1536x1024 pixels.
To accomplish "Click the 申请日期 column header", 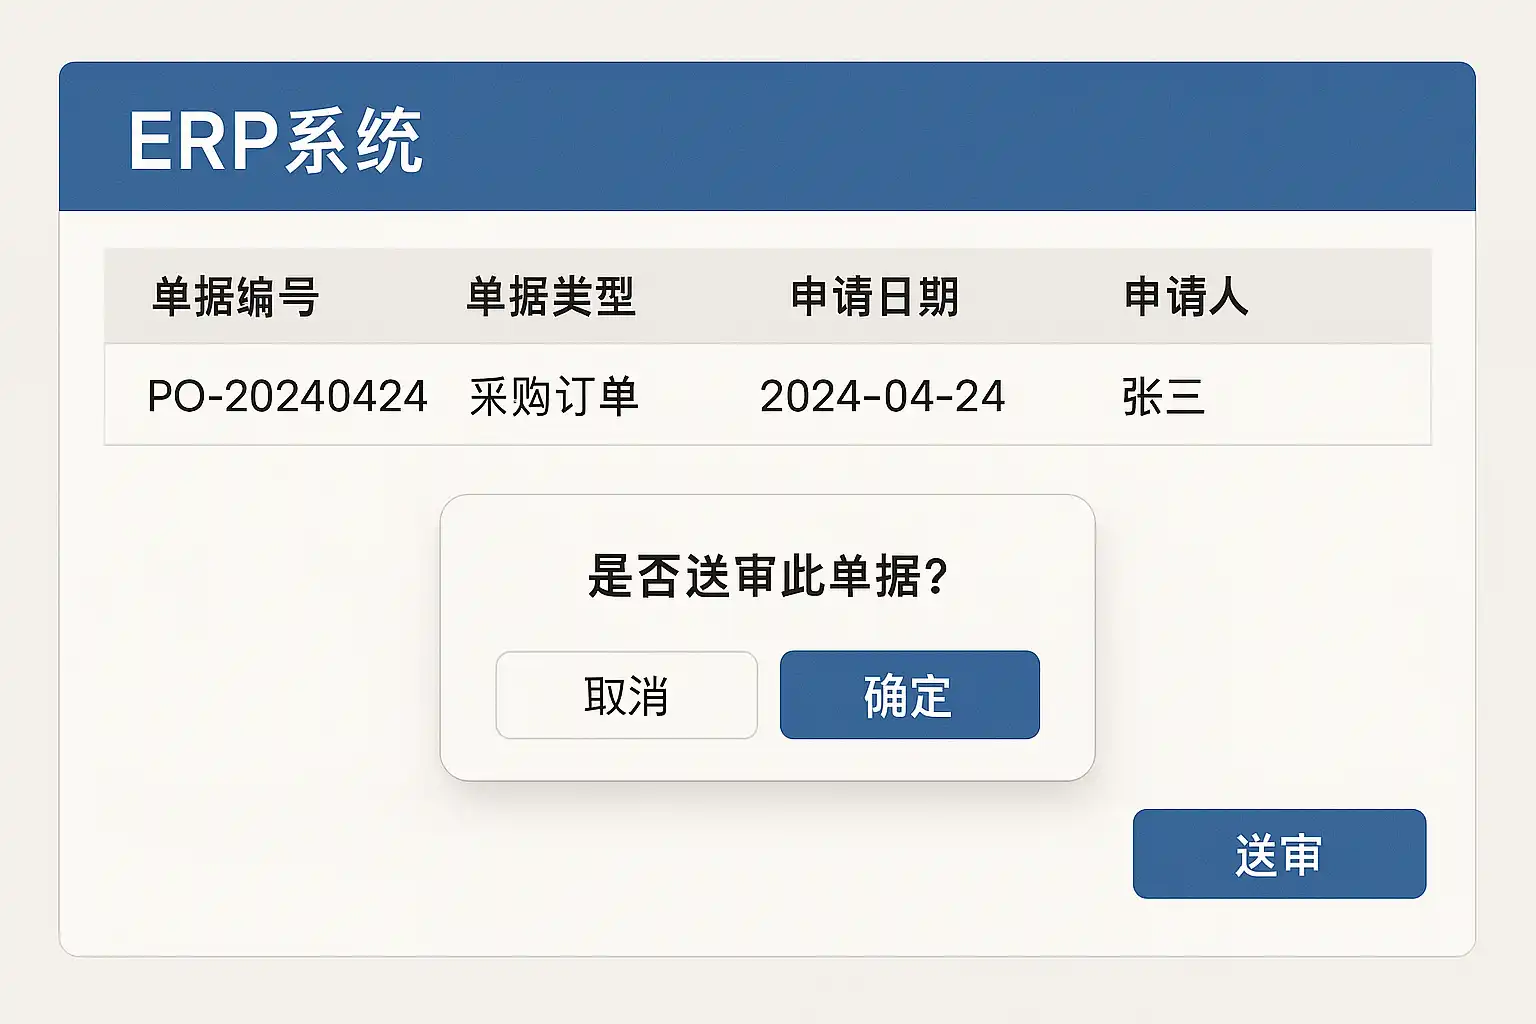I will [875, 297].
